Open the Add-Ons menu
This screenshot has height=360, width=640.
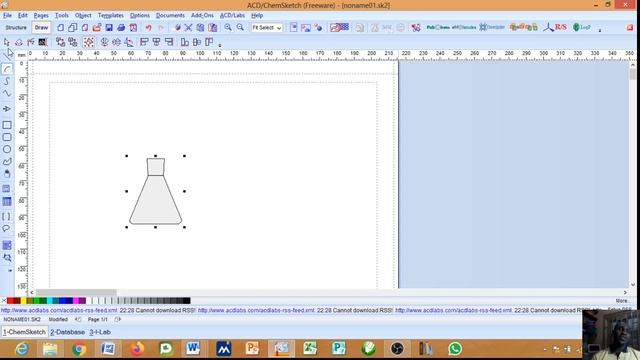pos(202,16)
